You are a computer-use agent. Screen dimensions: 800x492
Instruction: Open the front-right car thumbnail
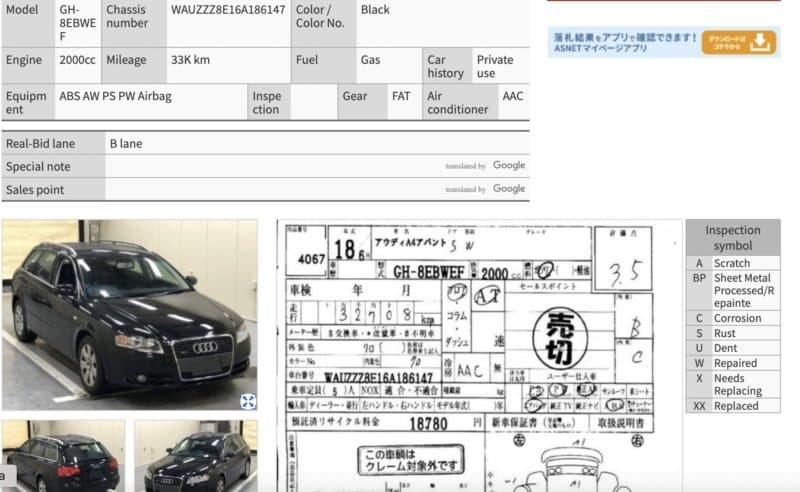point(196,456)
